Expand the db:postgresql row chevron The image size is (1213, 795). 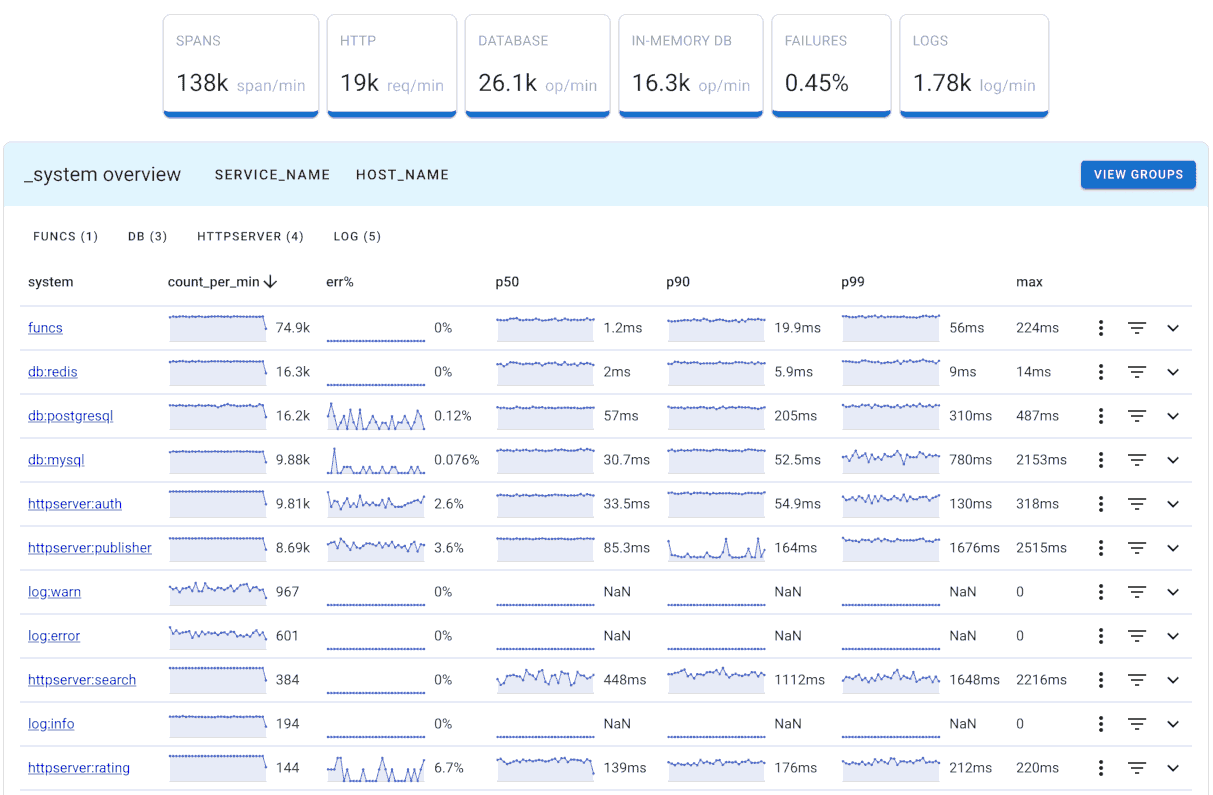coord(1173,416)
